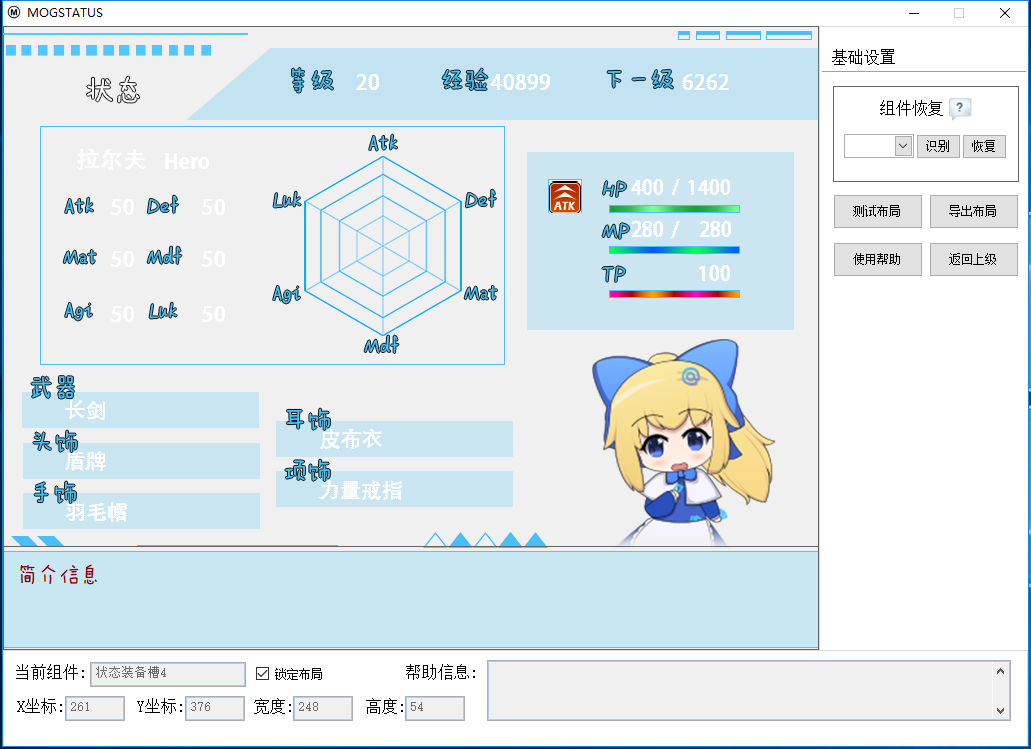The height and width of the screenshot is (749, 1031).
Task: Select the next-level value 6262
Action: pyautogui.click(x=706, y=82)
